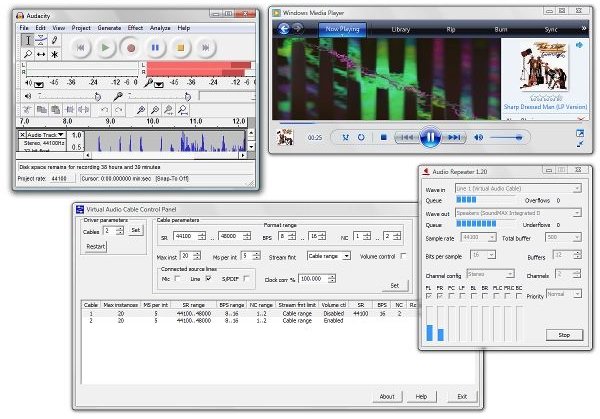Open the Bits per sample dropdown

coord(492,254)
